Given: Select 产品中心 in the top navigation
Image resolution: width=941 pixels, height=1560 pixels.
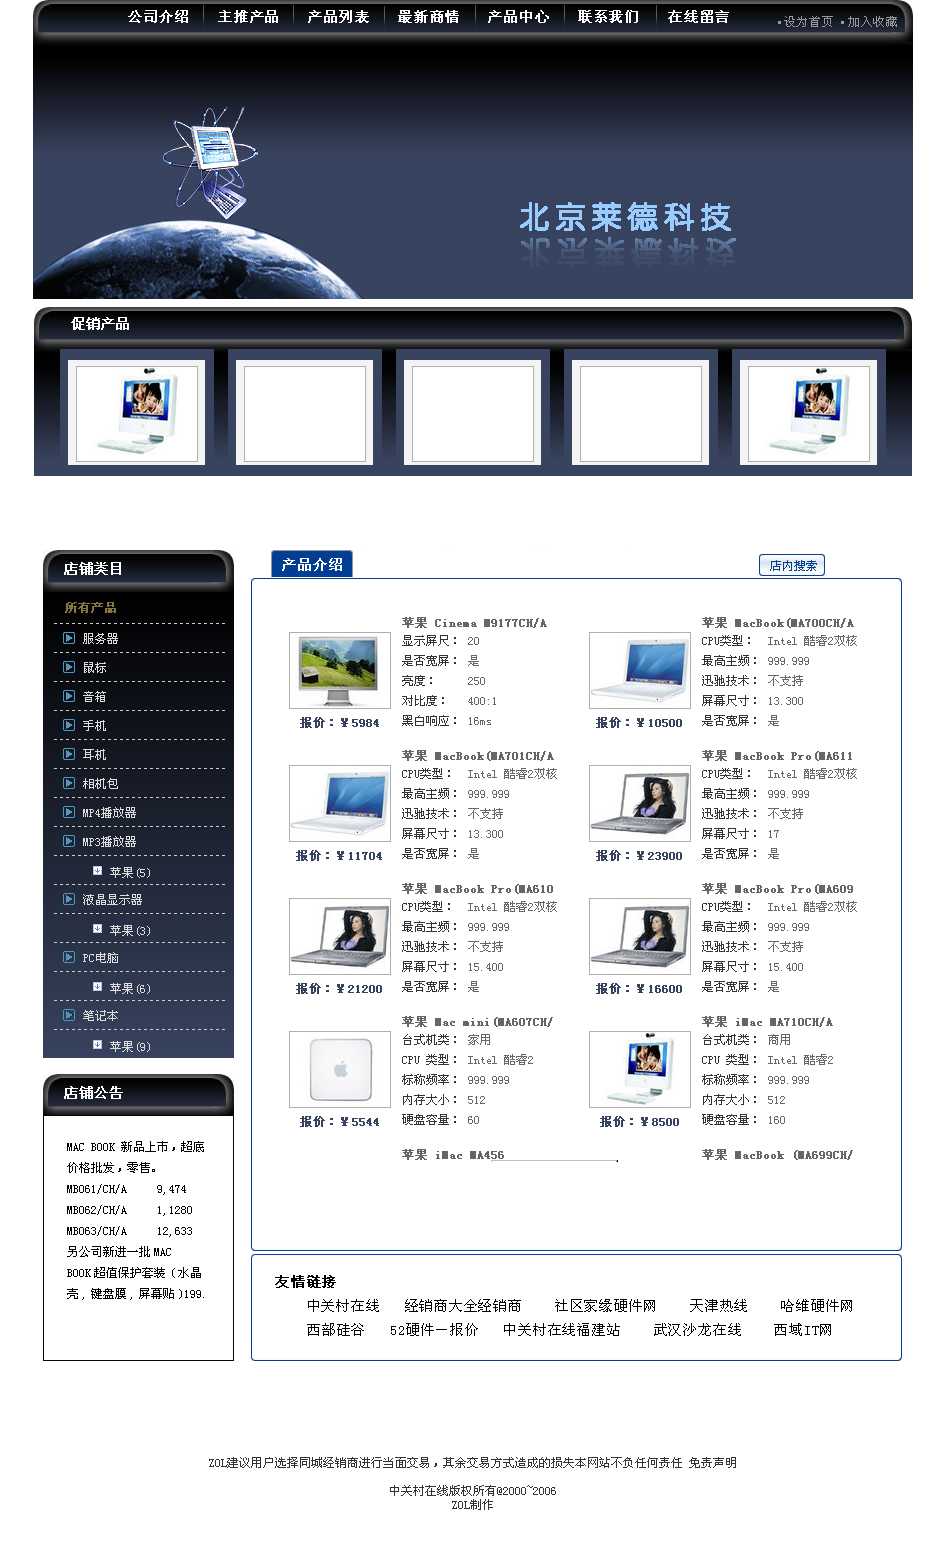Looking at the screenshot, I should [518, 17].
